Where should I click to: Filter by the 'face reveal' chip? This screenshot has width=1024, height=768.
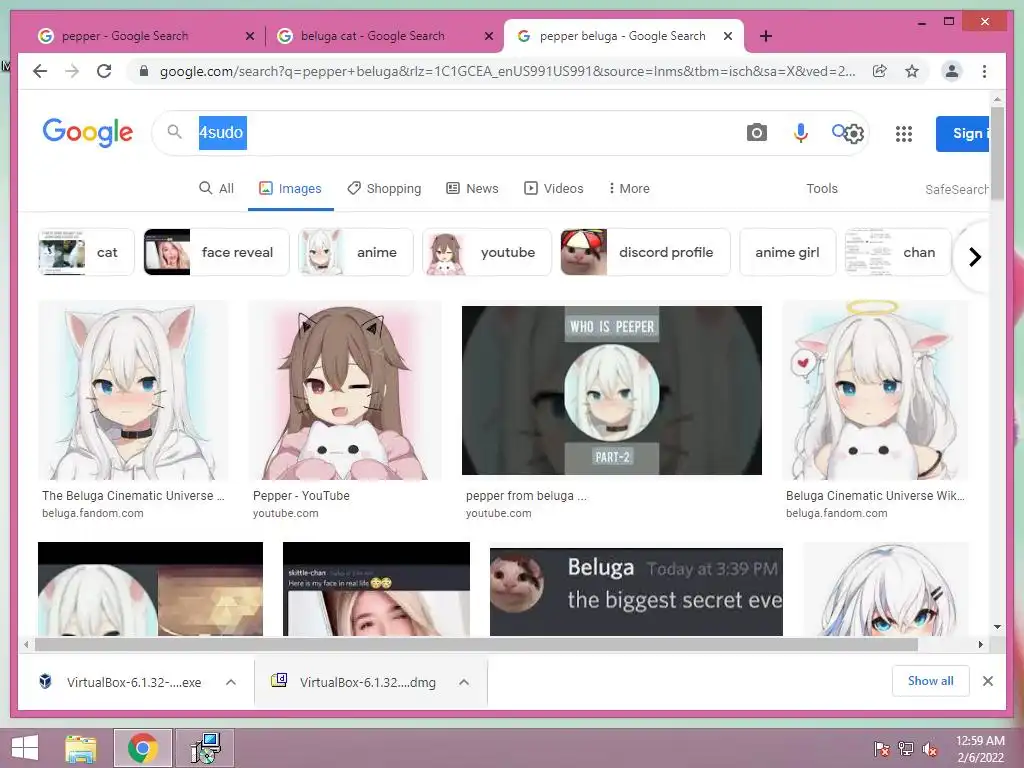(216, 252)
